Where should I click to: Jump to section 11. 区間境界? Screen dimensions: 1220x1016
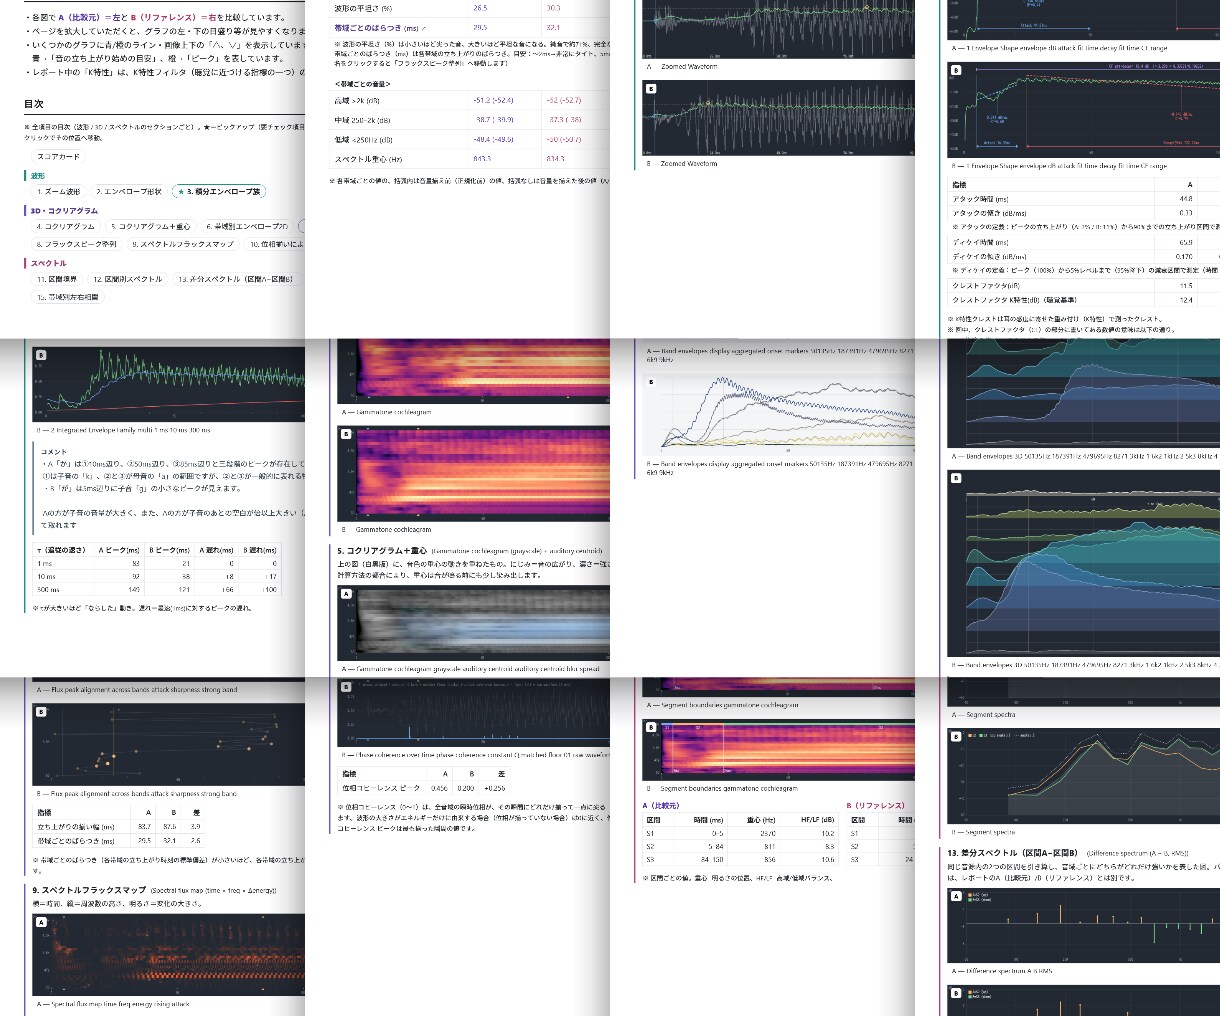coord(56,279)
